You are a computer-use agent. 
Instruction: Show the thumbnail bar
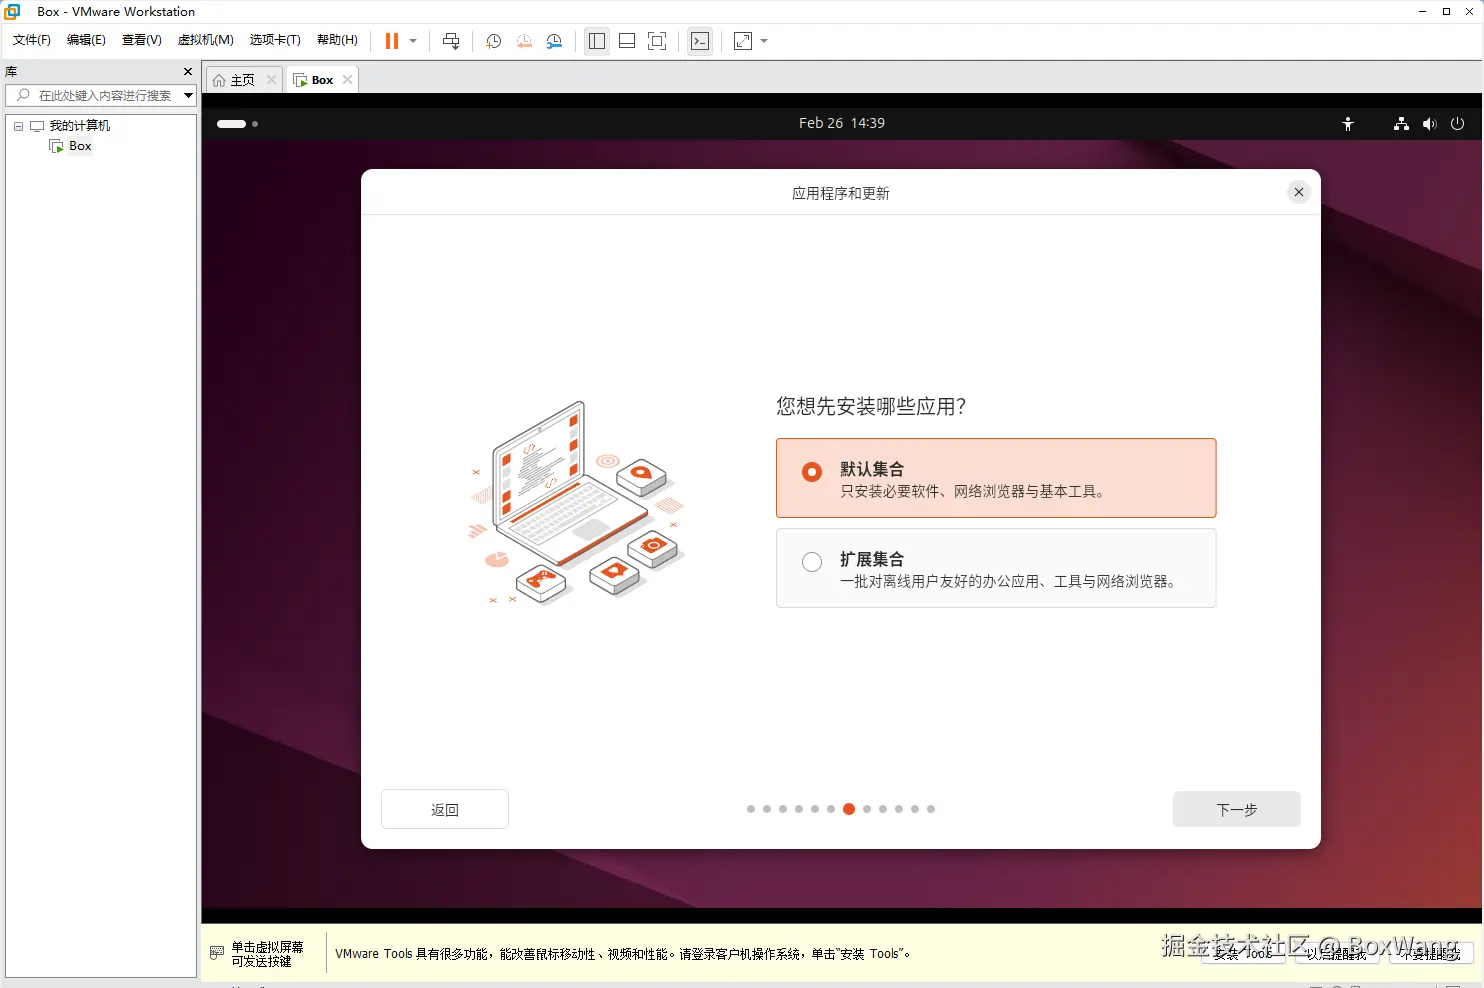point(627,41)
